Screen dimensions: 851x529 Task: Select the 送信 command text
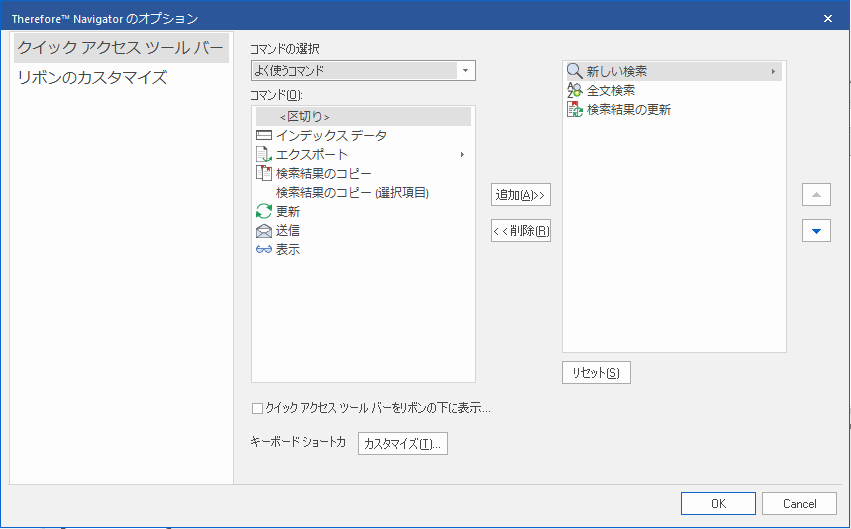click(288, 231)
